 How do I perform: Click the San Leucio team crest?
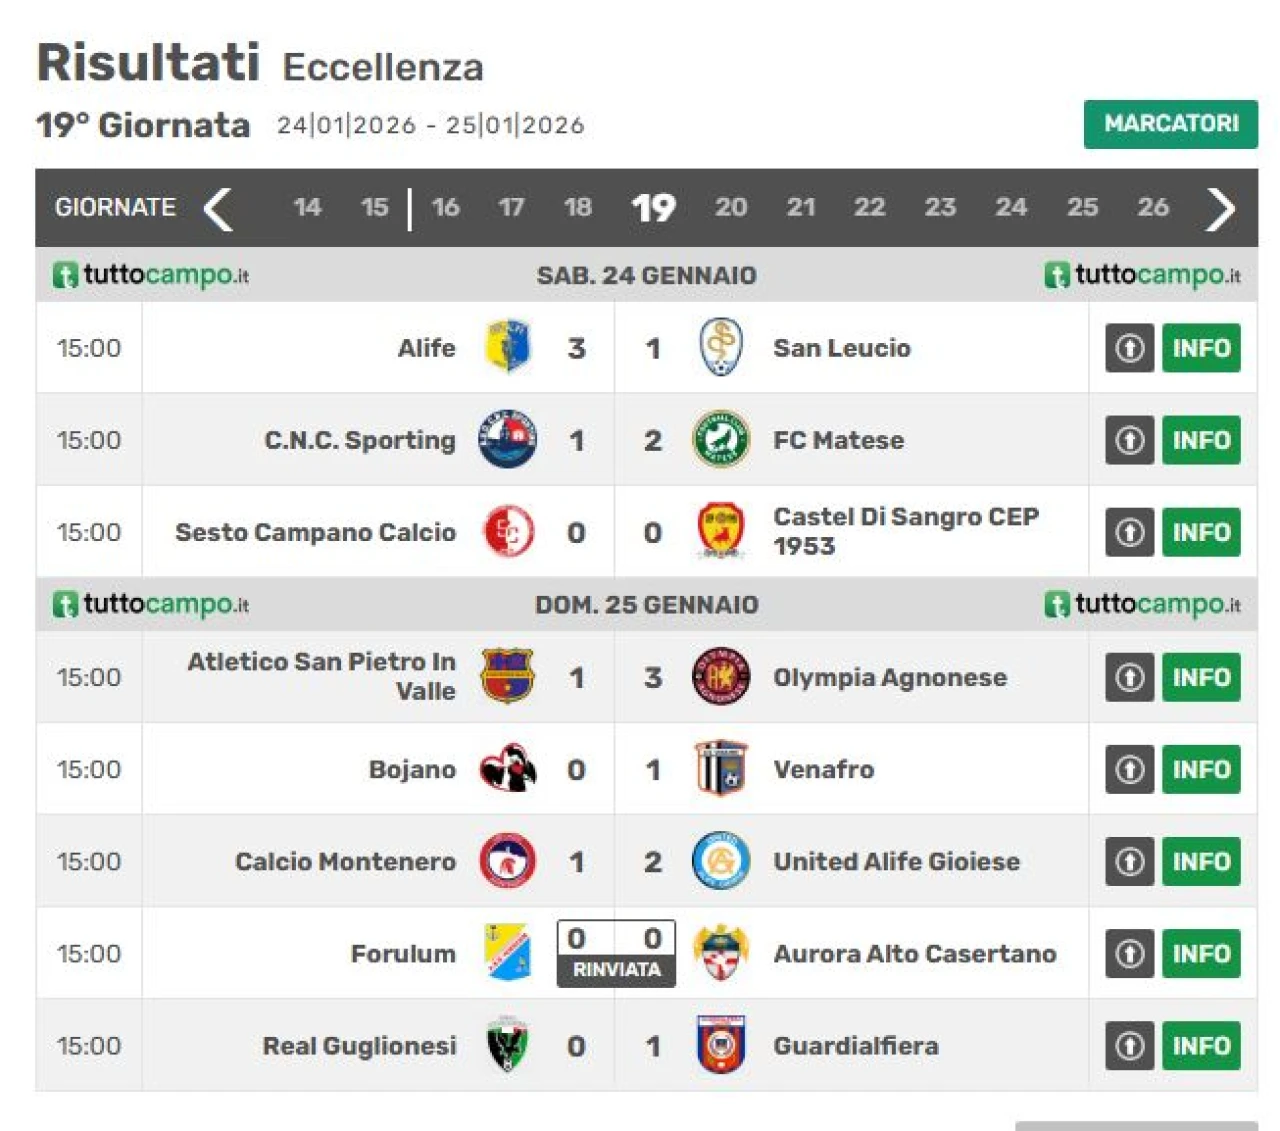720,347
